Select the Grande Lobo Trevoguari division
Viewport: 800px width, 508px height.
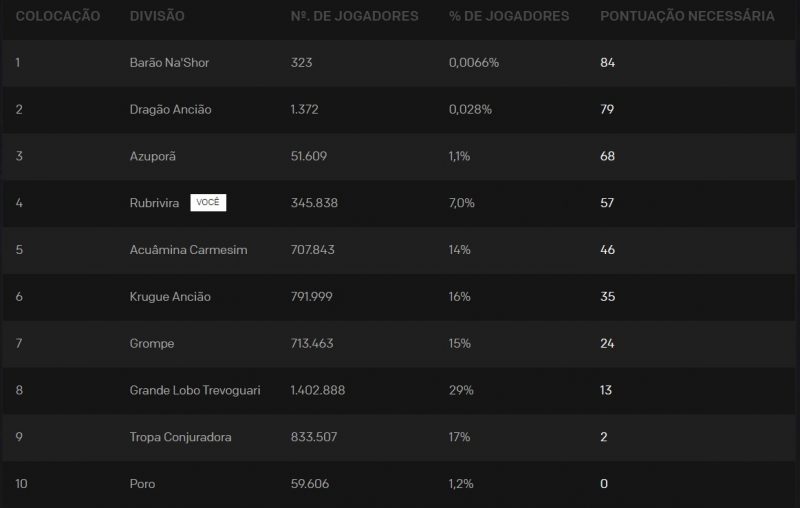(x=195, y=390)
